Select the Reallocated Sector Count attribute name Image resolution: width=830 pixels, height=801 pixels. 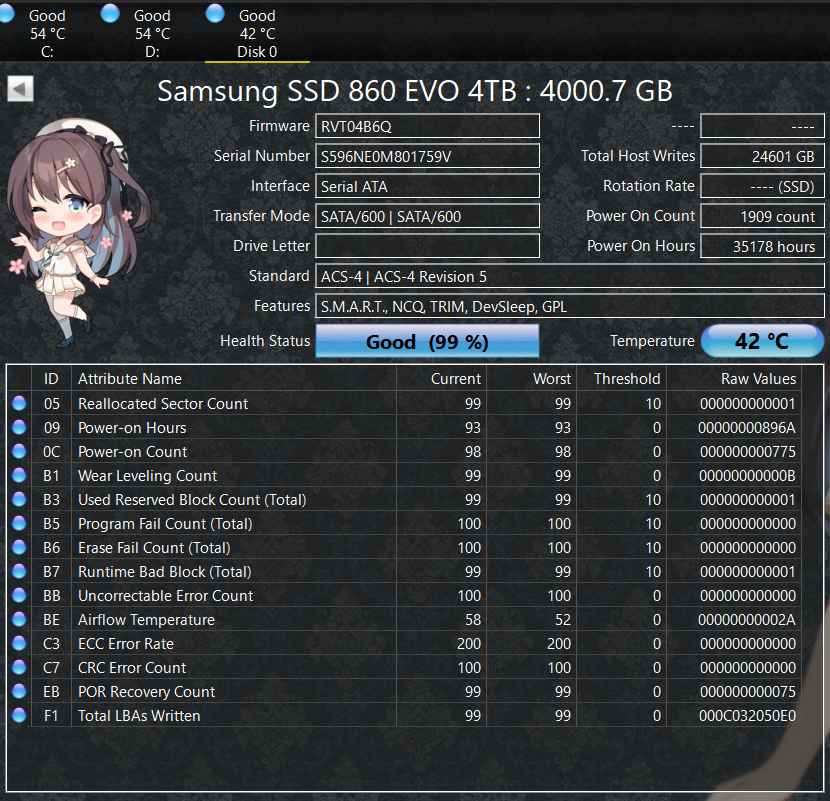coord(163,404)
